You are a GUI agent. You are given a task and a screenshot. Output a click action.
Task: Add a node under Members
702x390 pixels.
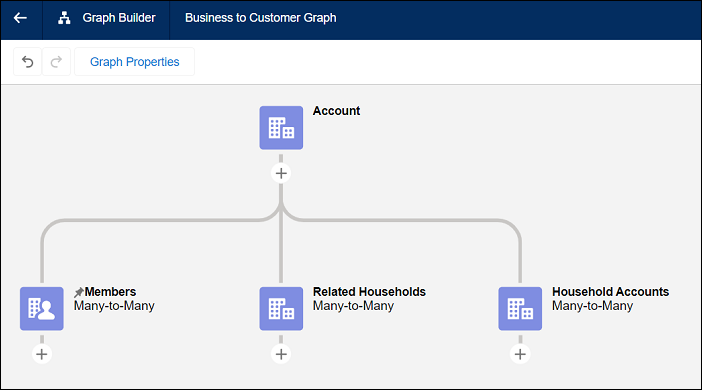coord(42,354)
